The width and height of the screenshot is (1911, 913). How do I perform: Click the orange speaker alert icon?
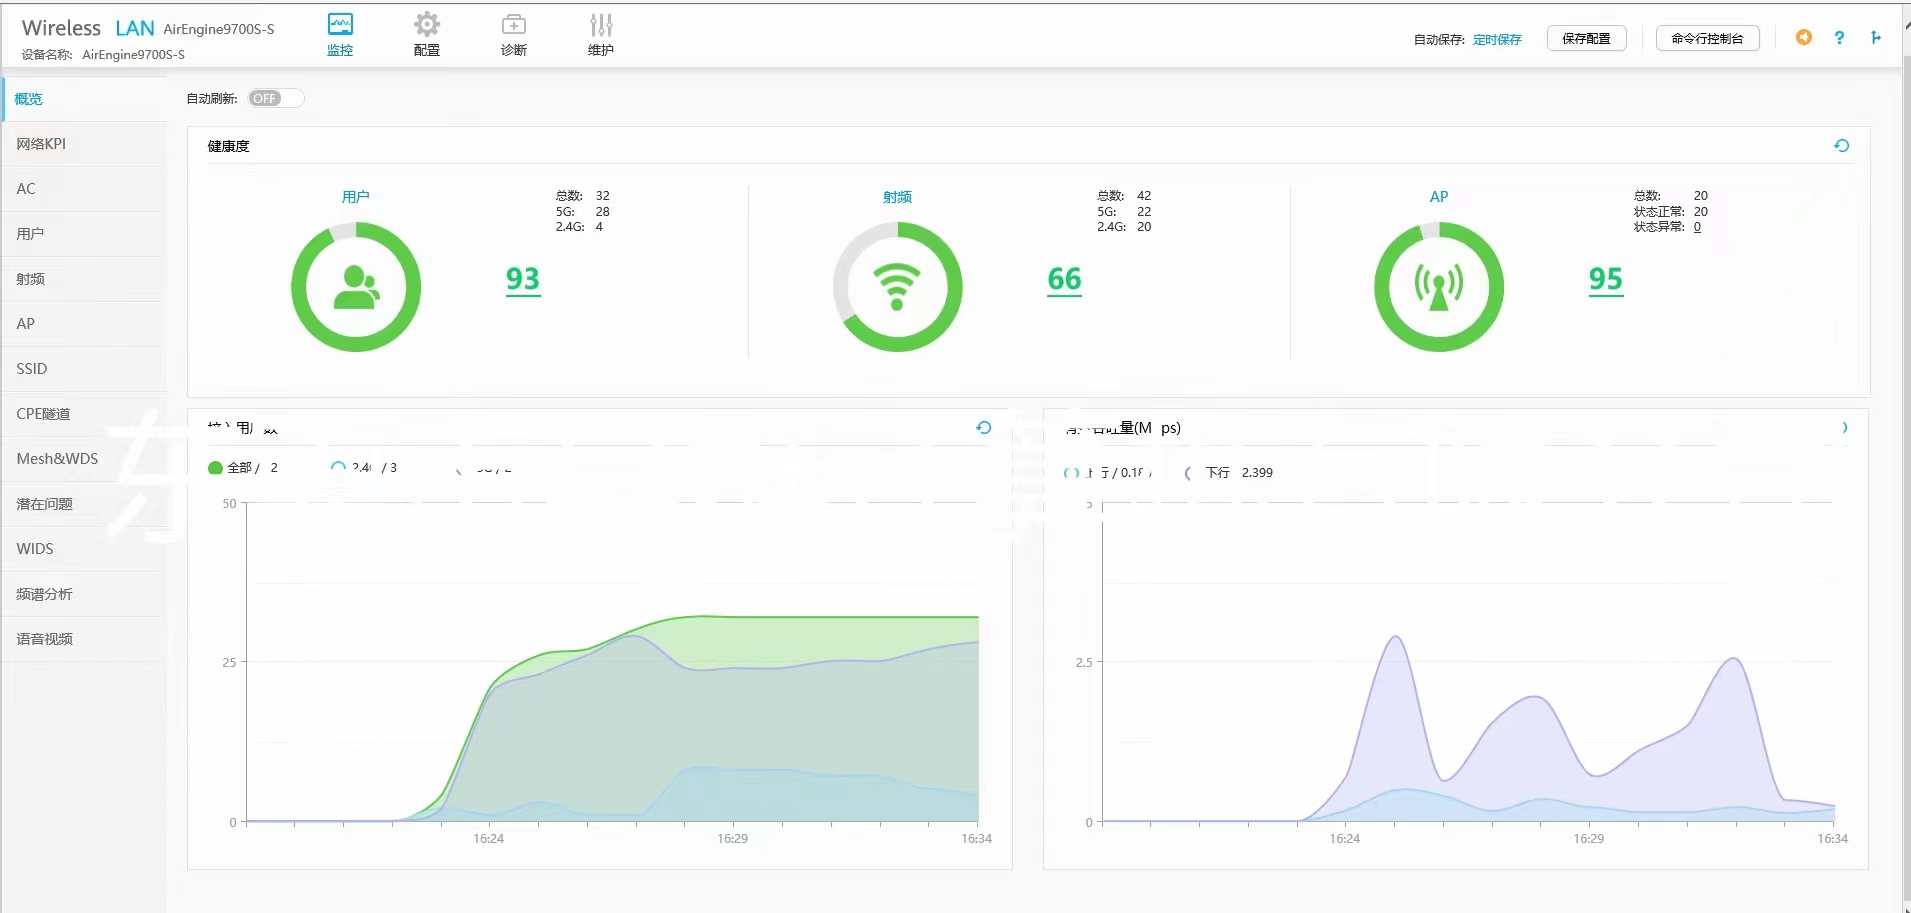click(1804, 38)
